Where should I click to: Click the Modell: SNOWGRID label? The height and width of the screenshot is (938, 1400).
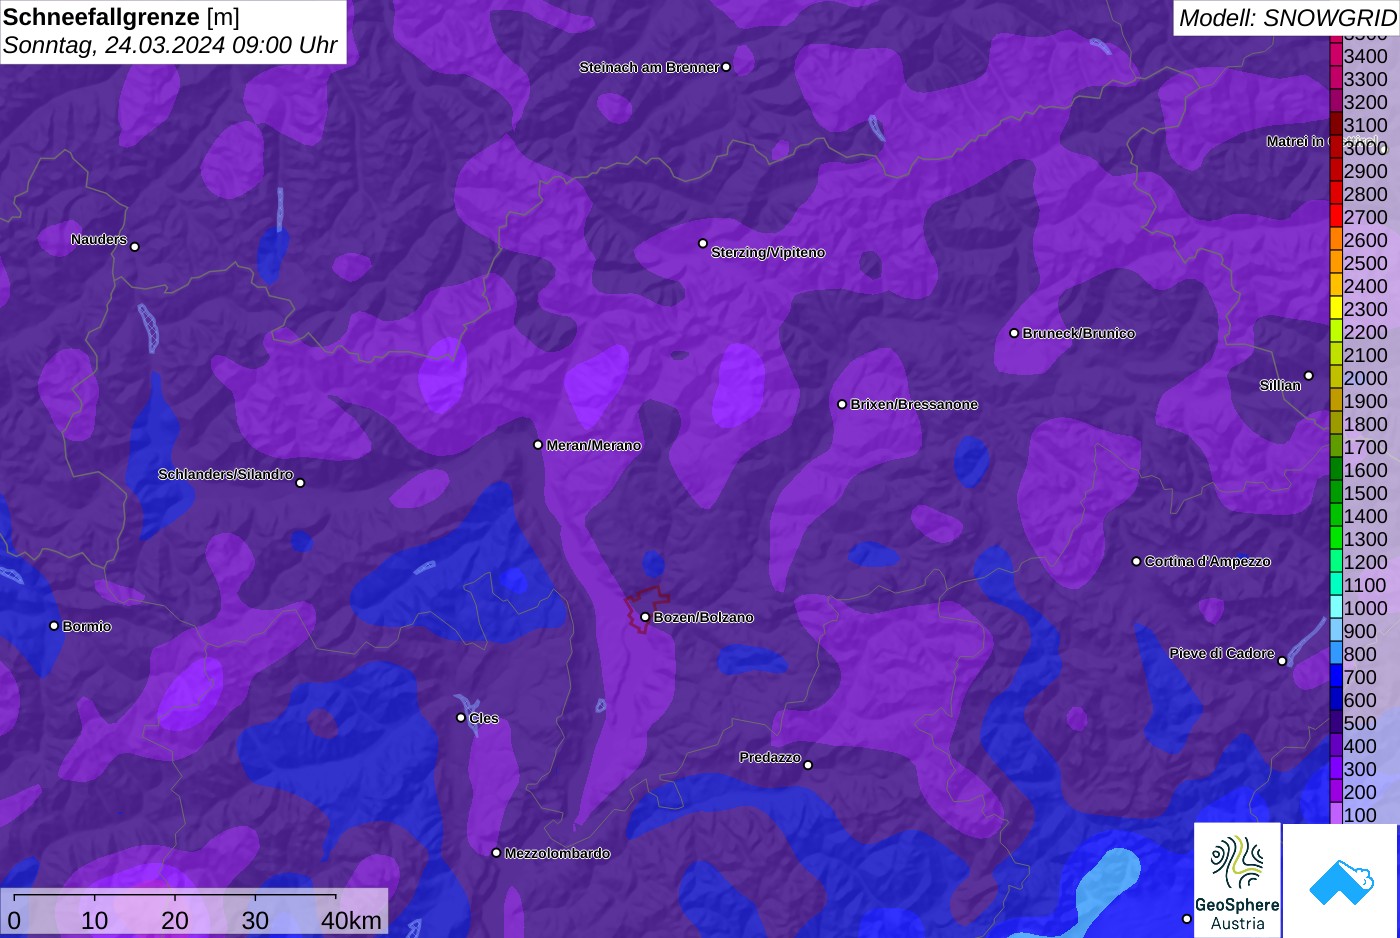click(1287, 18)
